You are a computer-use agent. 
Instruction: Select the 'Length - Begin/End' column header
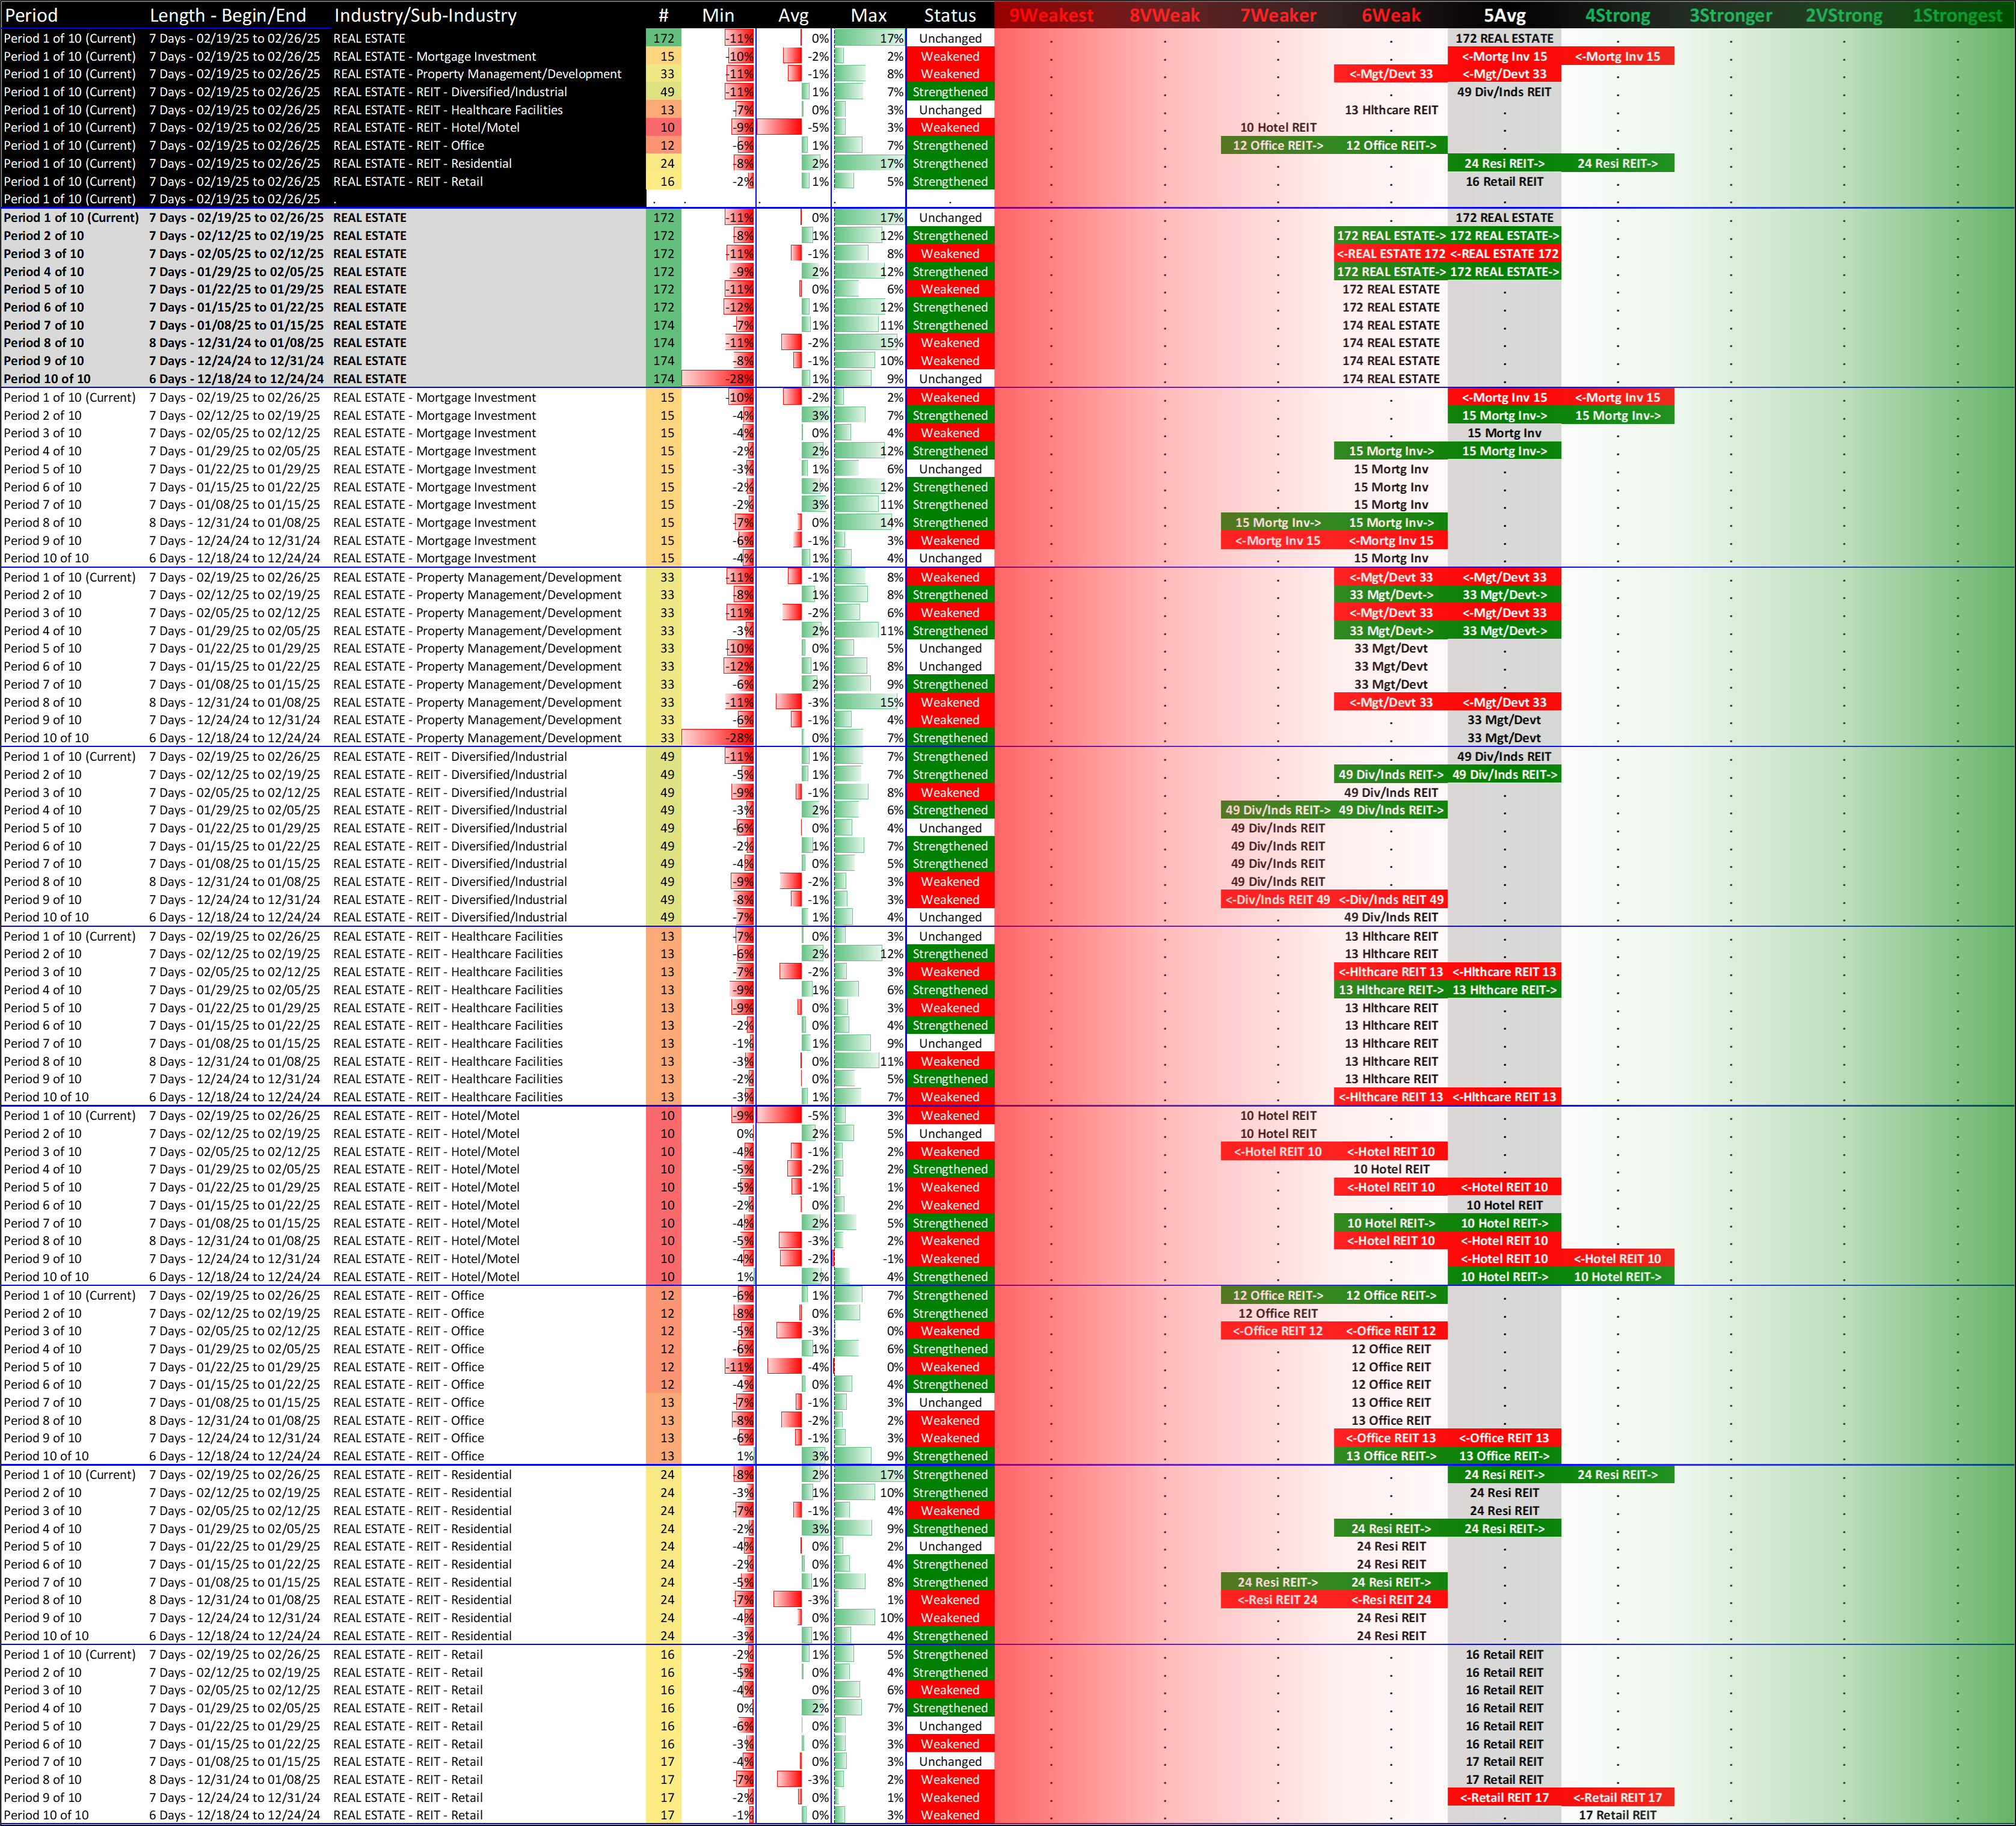(228, 15)
